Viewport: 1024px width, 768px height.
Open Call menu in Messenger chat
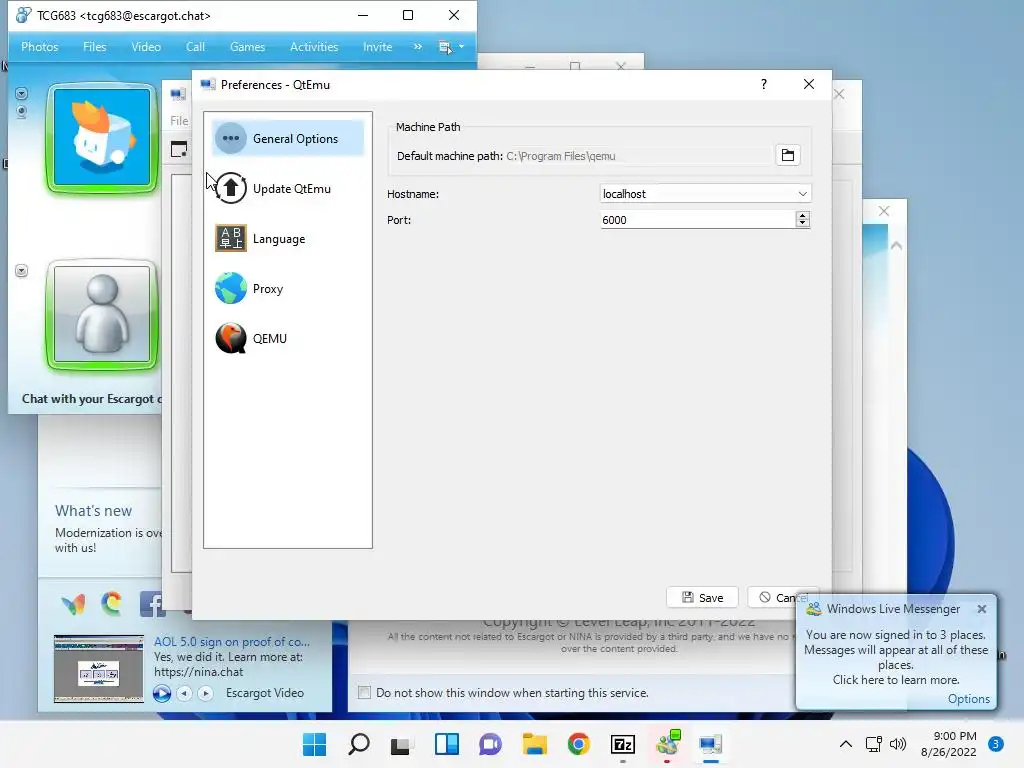click(195, 47)
